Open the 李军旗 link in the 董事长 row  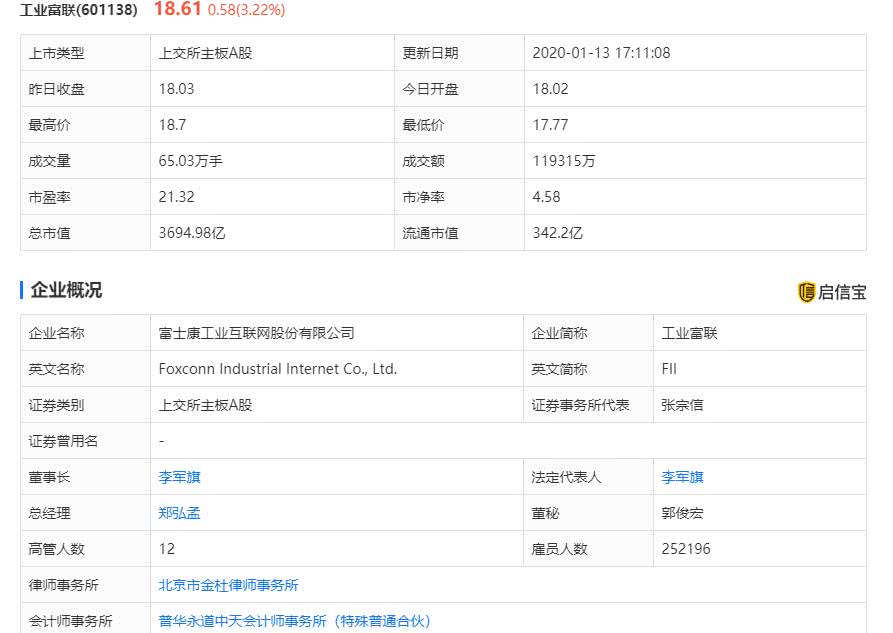pyautogui.click(x=179, y=477)
